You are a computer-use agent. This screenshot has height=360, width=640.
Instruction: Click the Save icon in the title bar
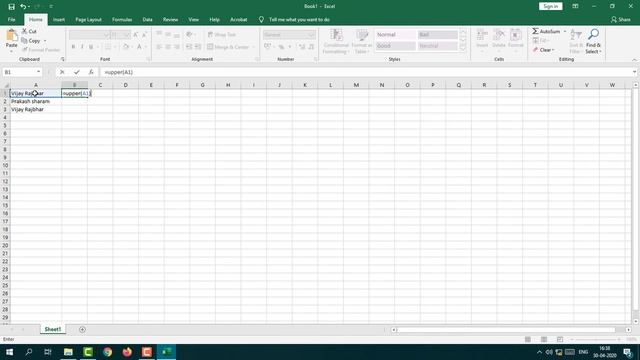pyautogui.click(x=11, y=7)
